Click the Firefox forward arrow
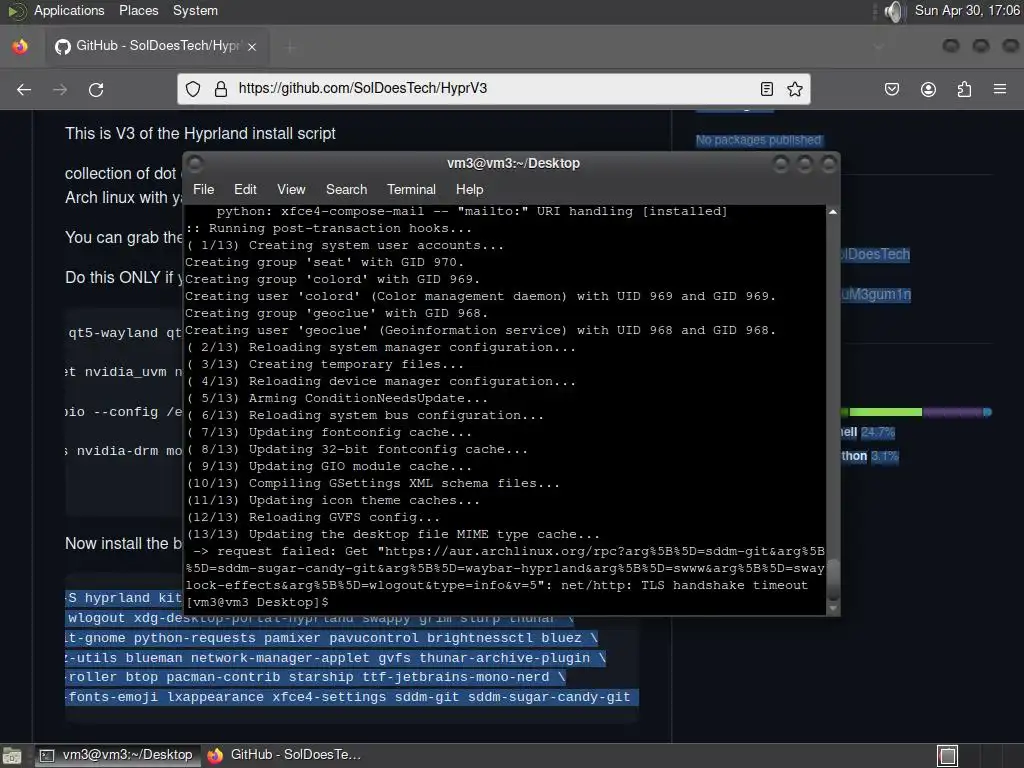This screenshot has height=768, width=1024. coord(60,89)
